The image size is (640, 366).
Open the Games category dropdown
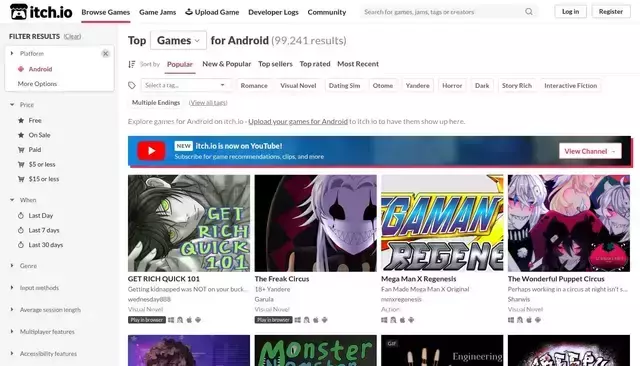click(x=178, y=40)
